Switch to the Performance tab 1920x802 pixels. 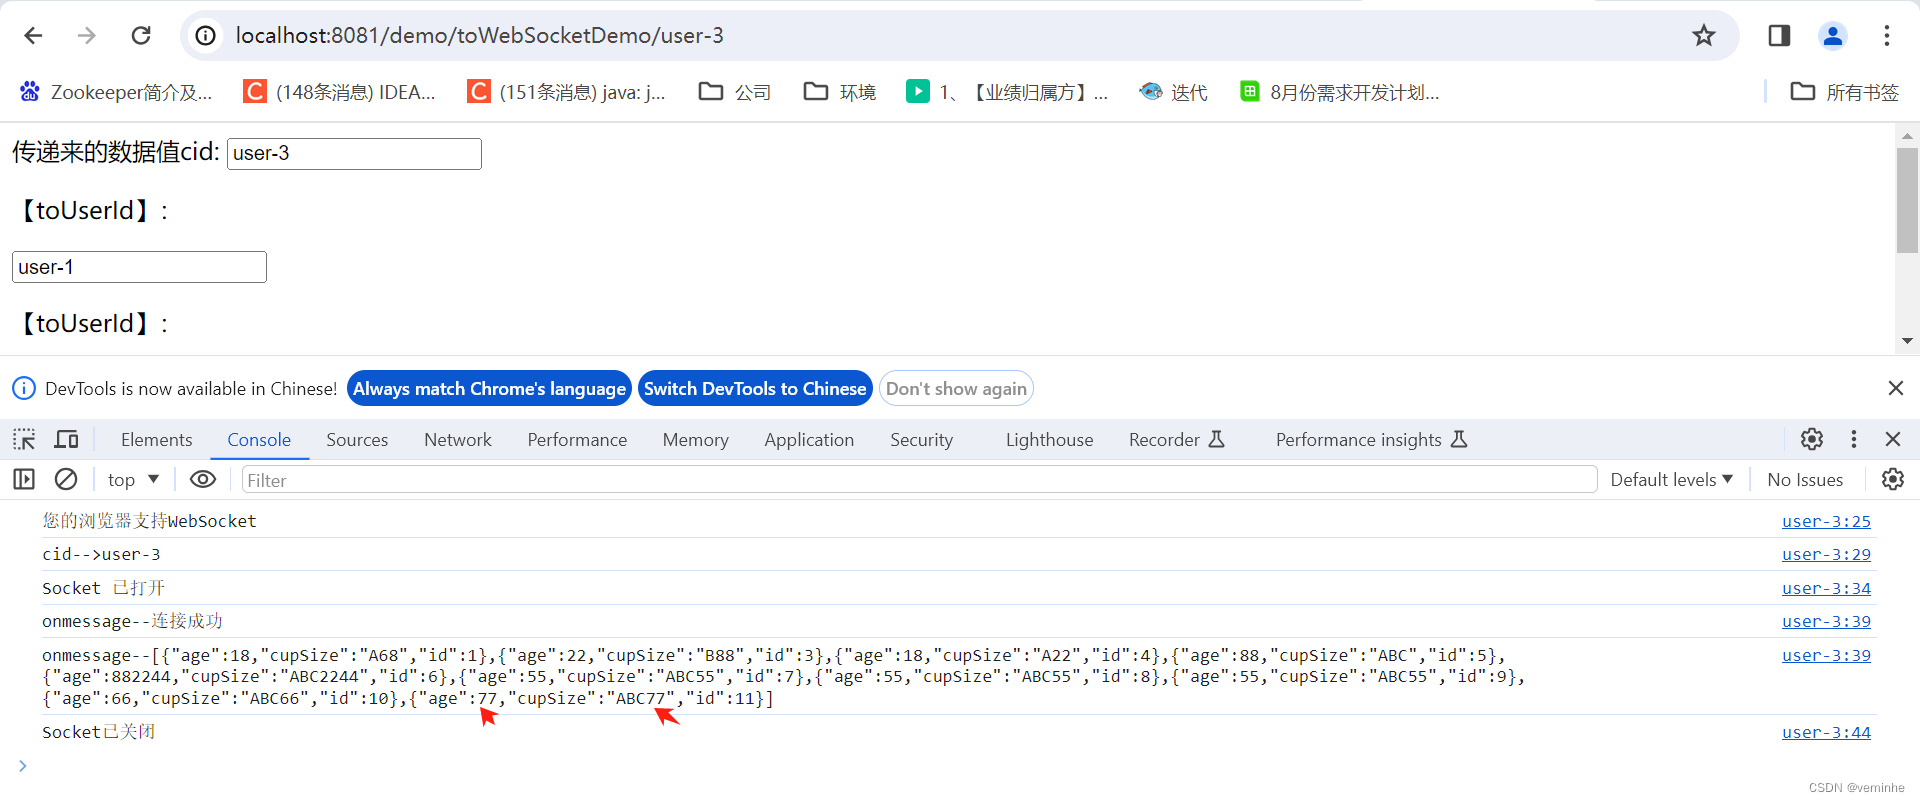tap(577, 440)
